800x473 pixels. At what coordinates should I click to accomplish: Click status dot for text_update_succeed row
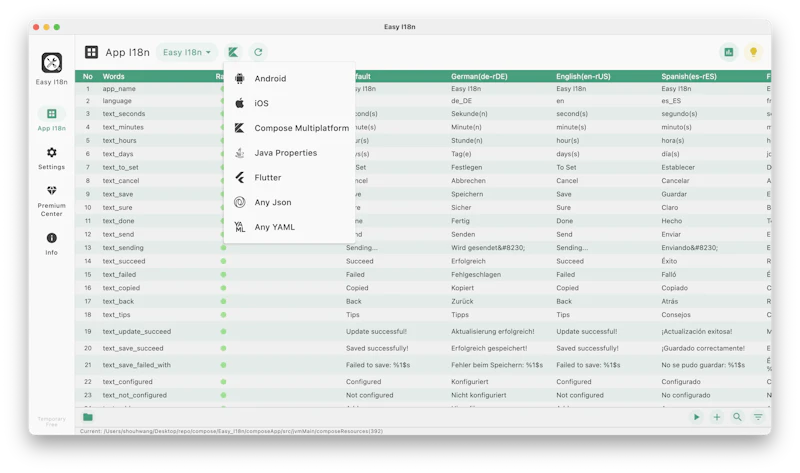pyautogui.click(x=223, y=331)
